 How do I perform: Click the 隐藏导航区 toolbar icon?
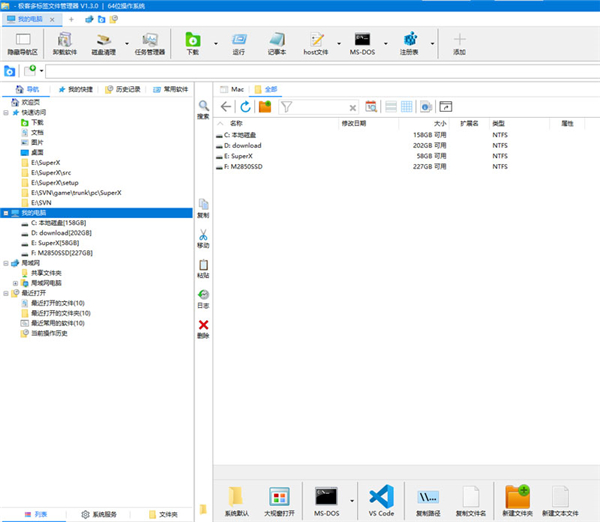click(22, 42)
